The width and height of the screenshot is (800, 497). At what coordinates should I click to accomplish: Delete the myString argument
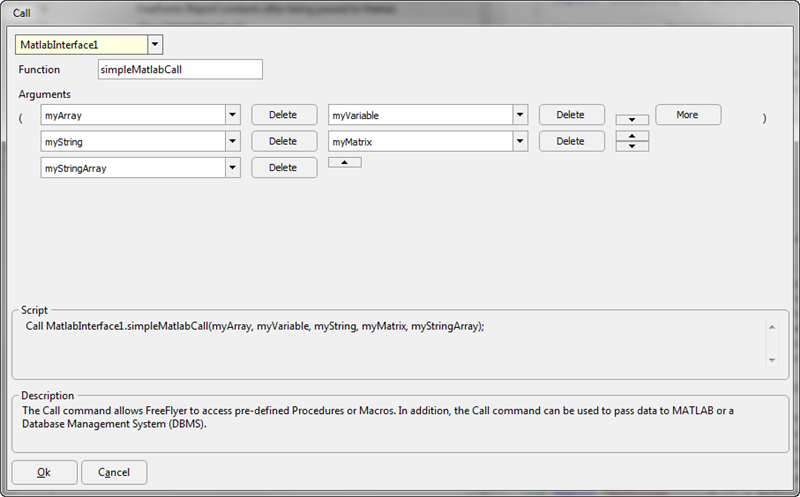pos(284,141)
